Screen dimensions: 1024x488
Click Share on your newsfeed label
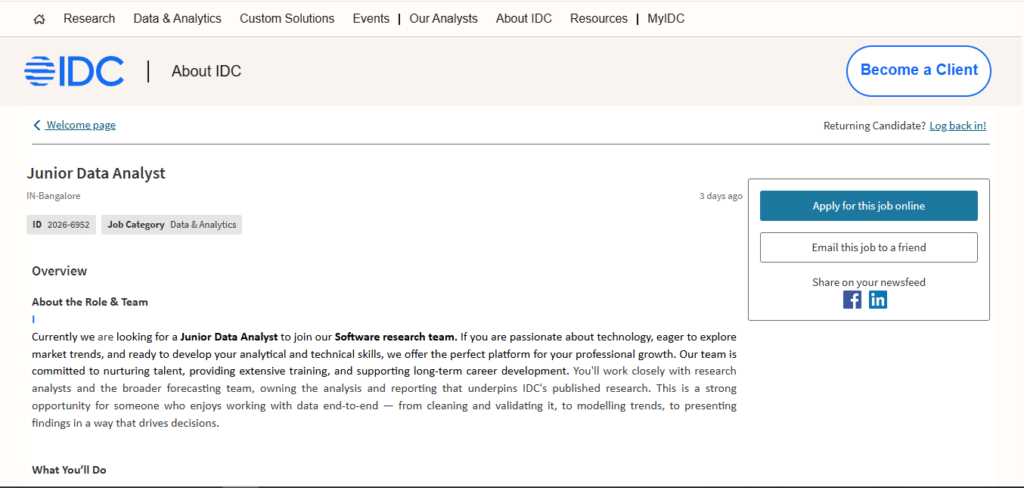coord(869,282)
